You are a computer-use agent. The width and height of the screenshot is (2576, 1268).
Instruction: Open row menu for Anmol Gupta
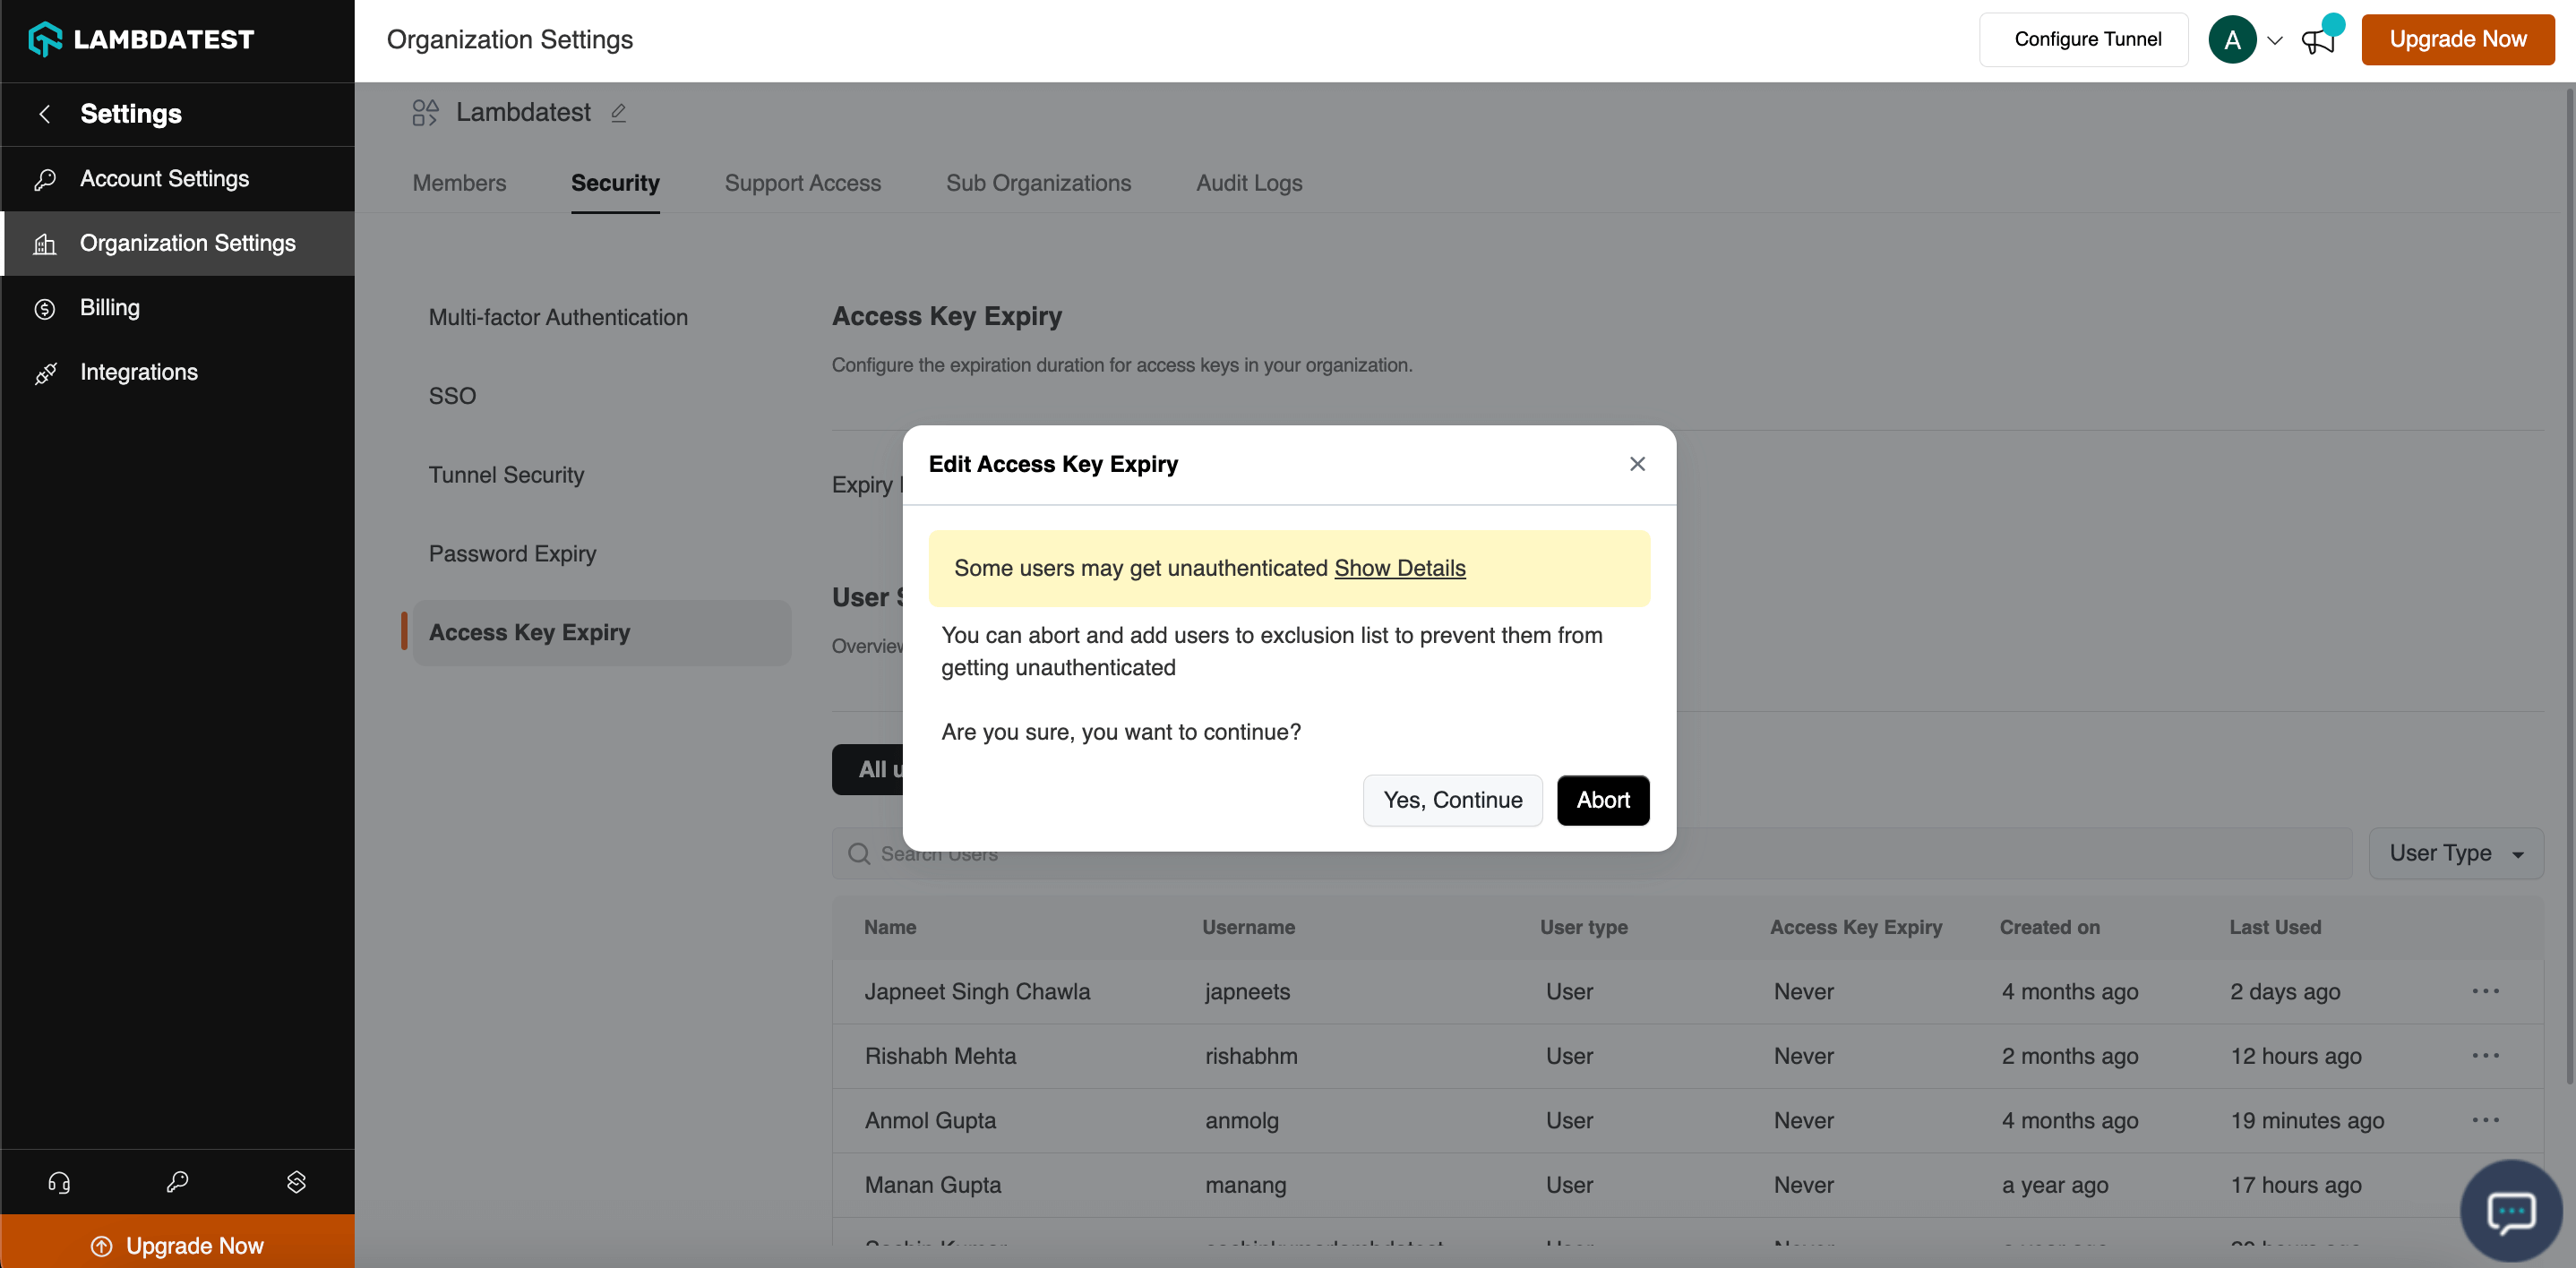click(2485, 1120)
